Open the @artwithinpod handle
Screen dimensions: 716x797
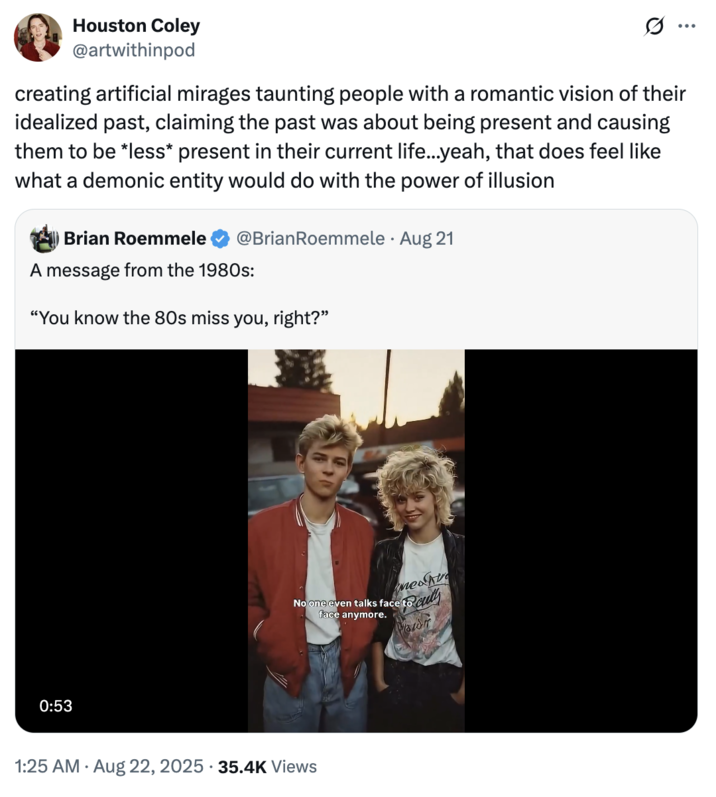[x=134, y=50]
